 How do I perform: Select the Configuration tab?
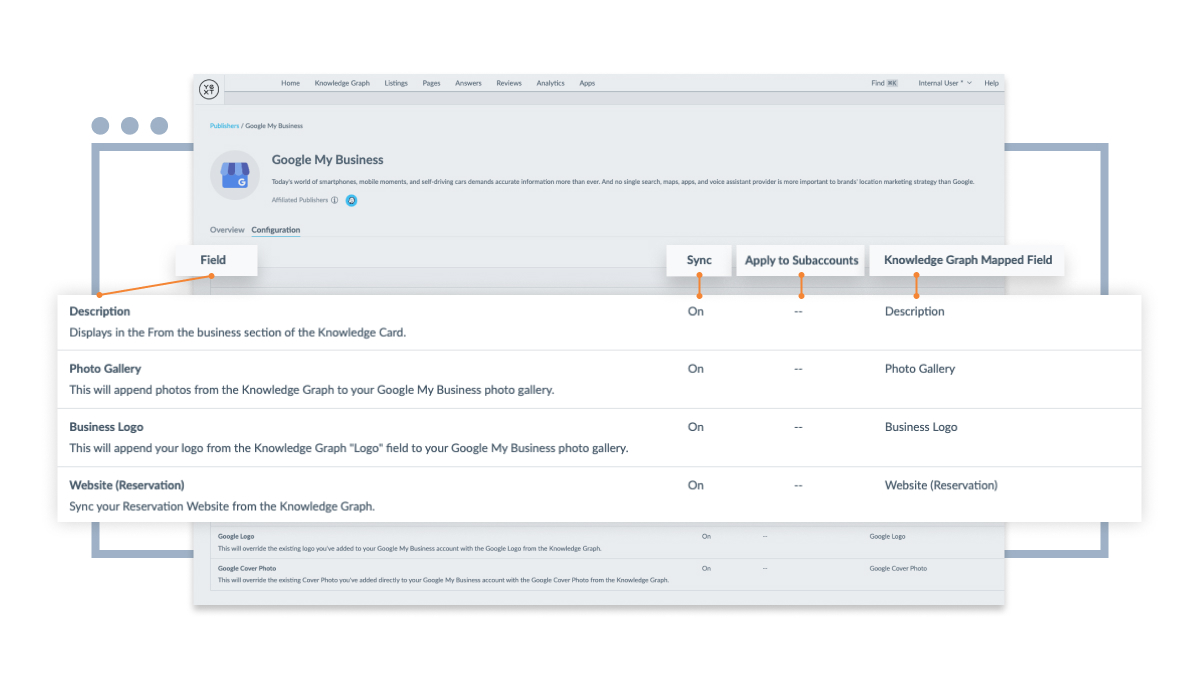click(x=276, y=230)
